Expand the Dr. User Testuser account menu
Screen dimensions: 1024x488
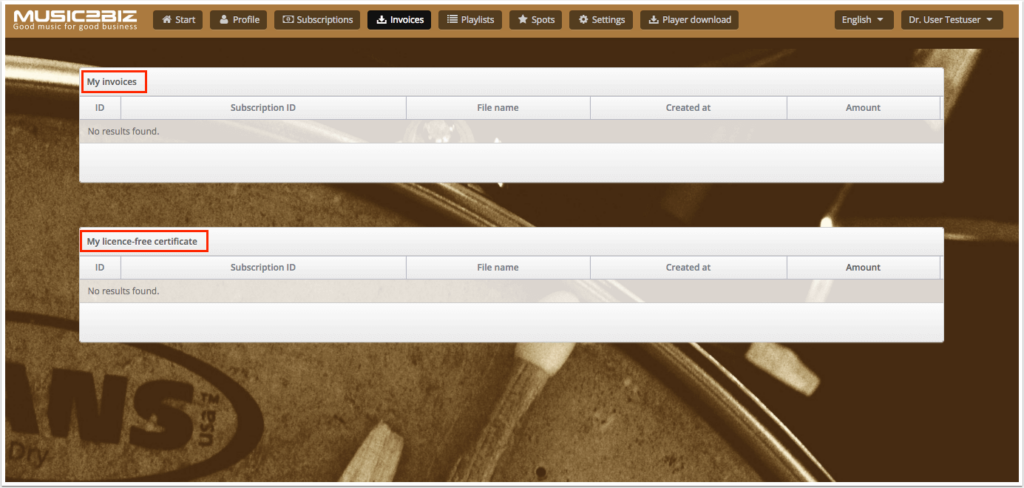(952, 20)
